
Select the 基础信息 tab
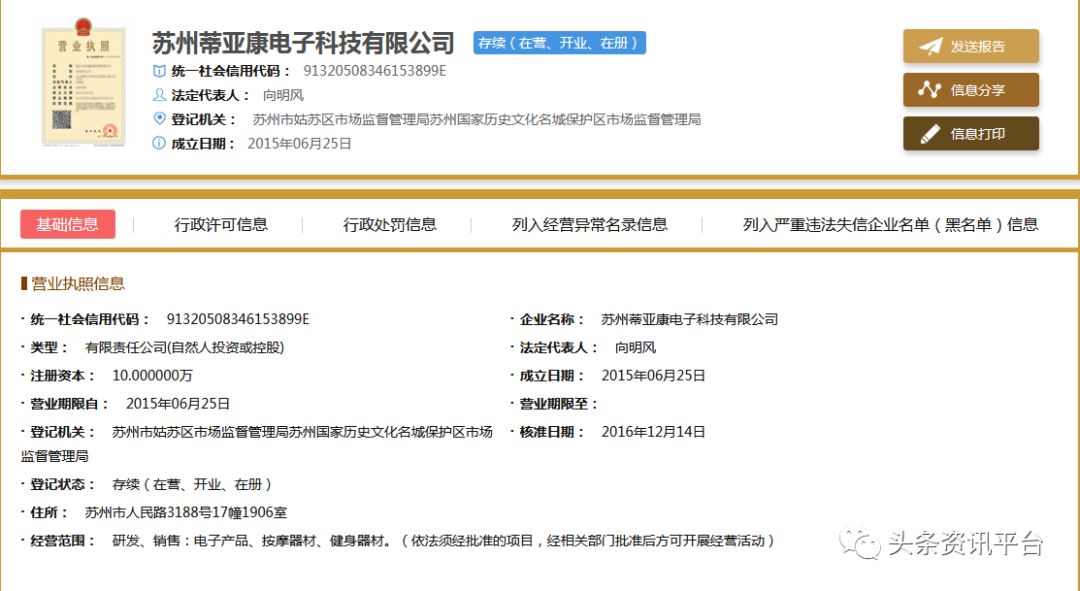(x=68, y=224)
